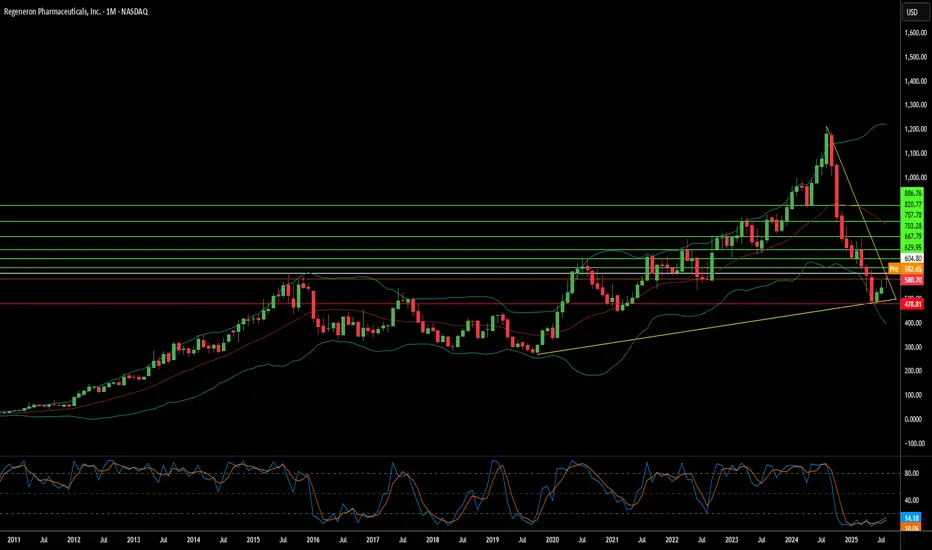Click the 1,000.00 mark on price scale
This screenshot has width=932, height=550.
pos(915,177)
